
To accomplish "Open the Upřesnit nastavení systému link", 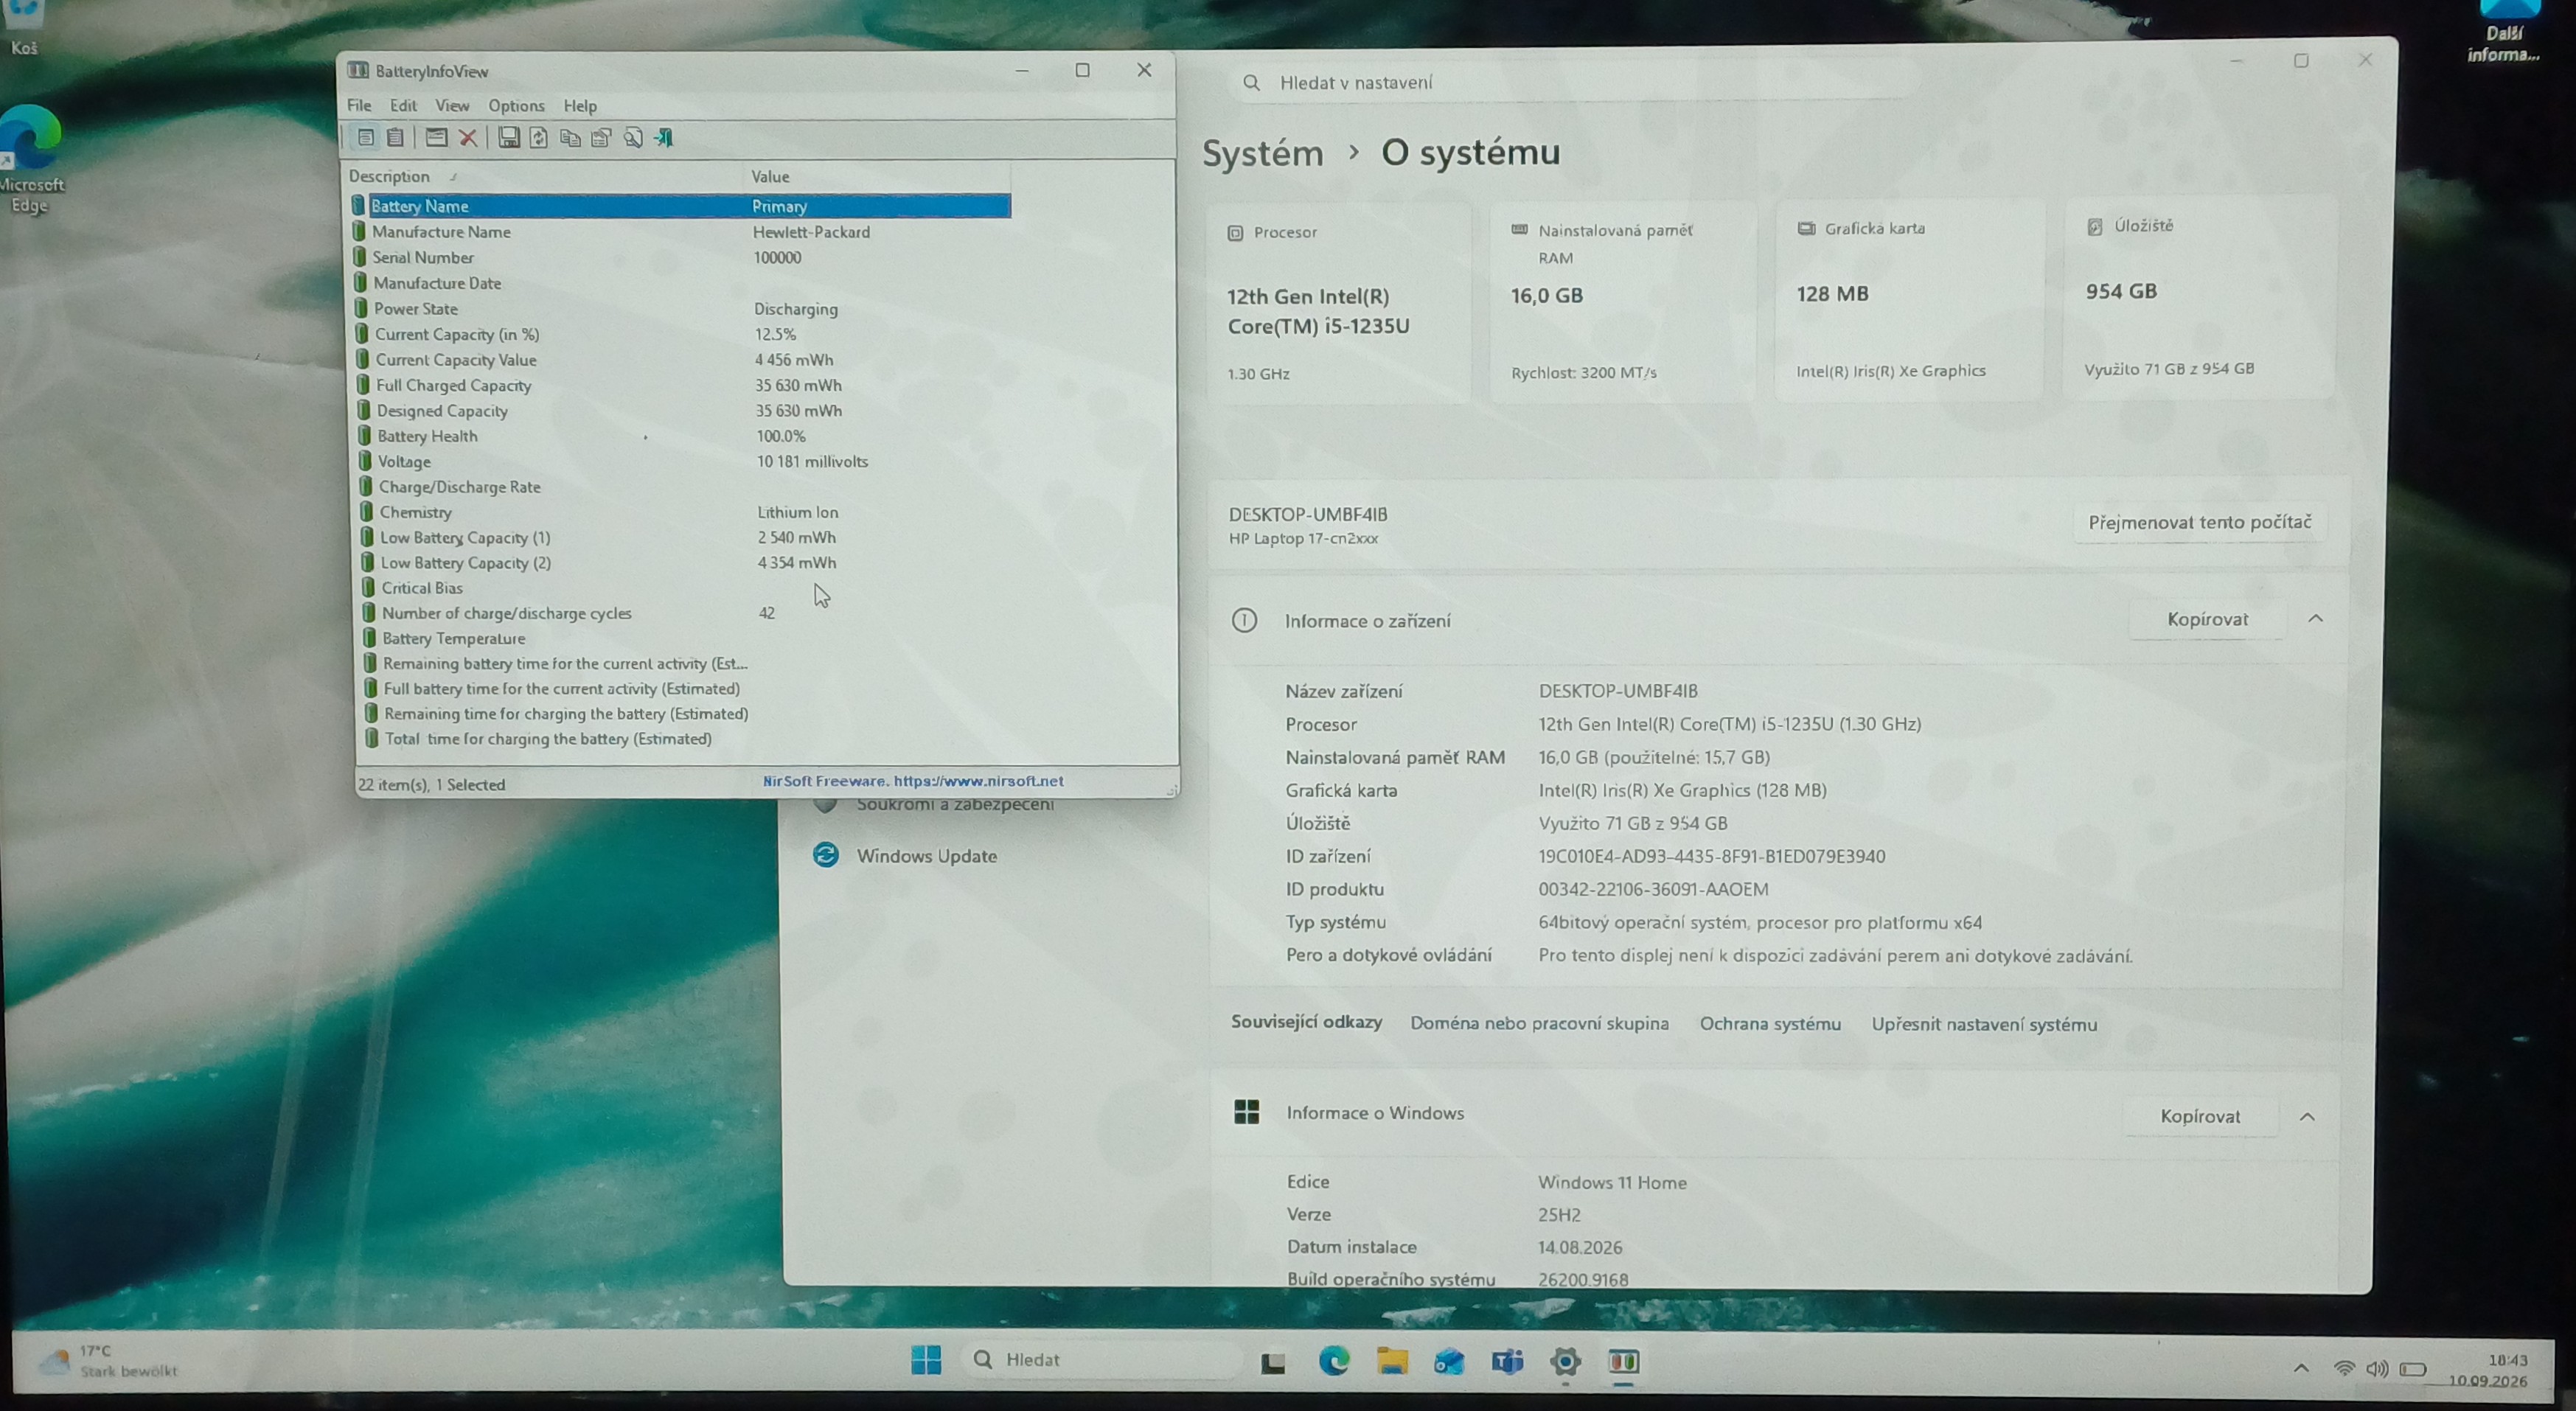I will (1984, 1024).
